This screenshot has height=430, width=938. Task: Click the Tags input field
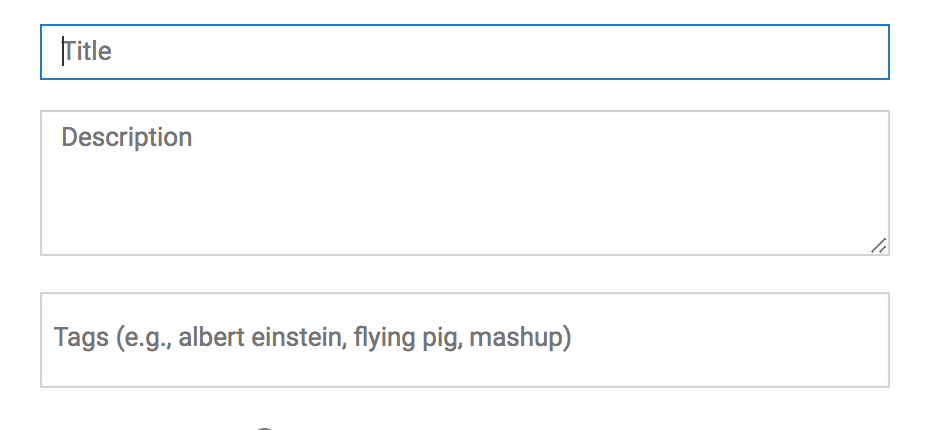click(464, 339)
